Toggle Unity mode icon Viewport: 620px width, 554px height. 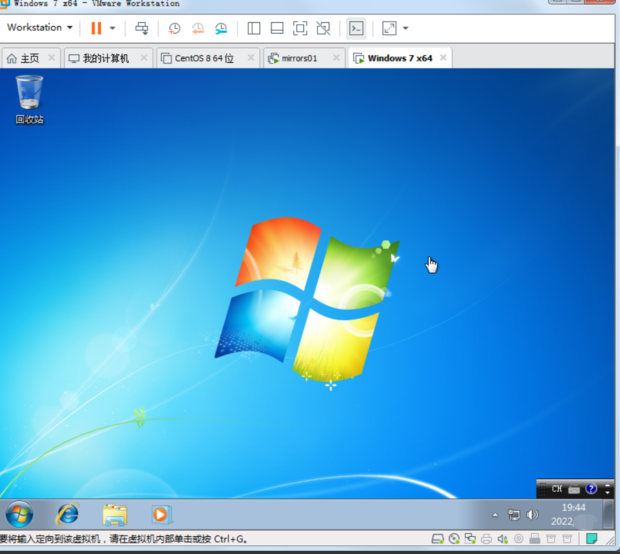pyautogui.click(x=323, y=28)
